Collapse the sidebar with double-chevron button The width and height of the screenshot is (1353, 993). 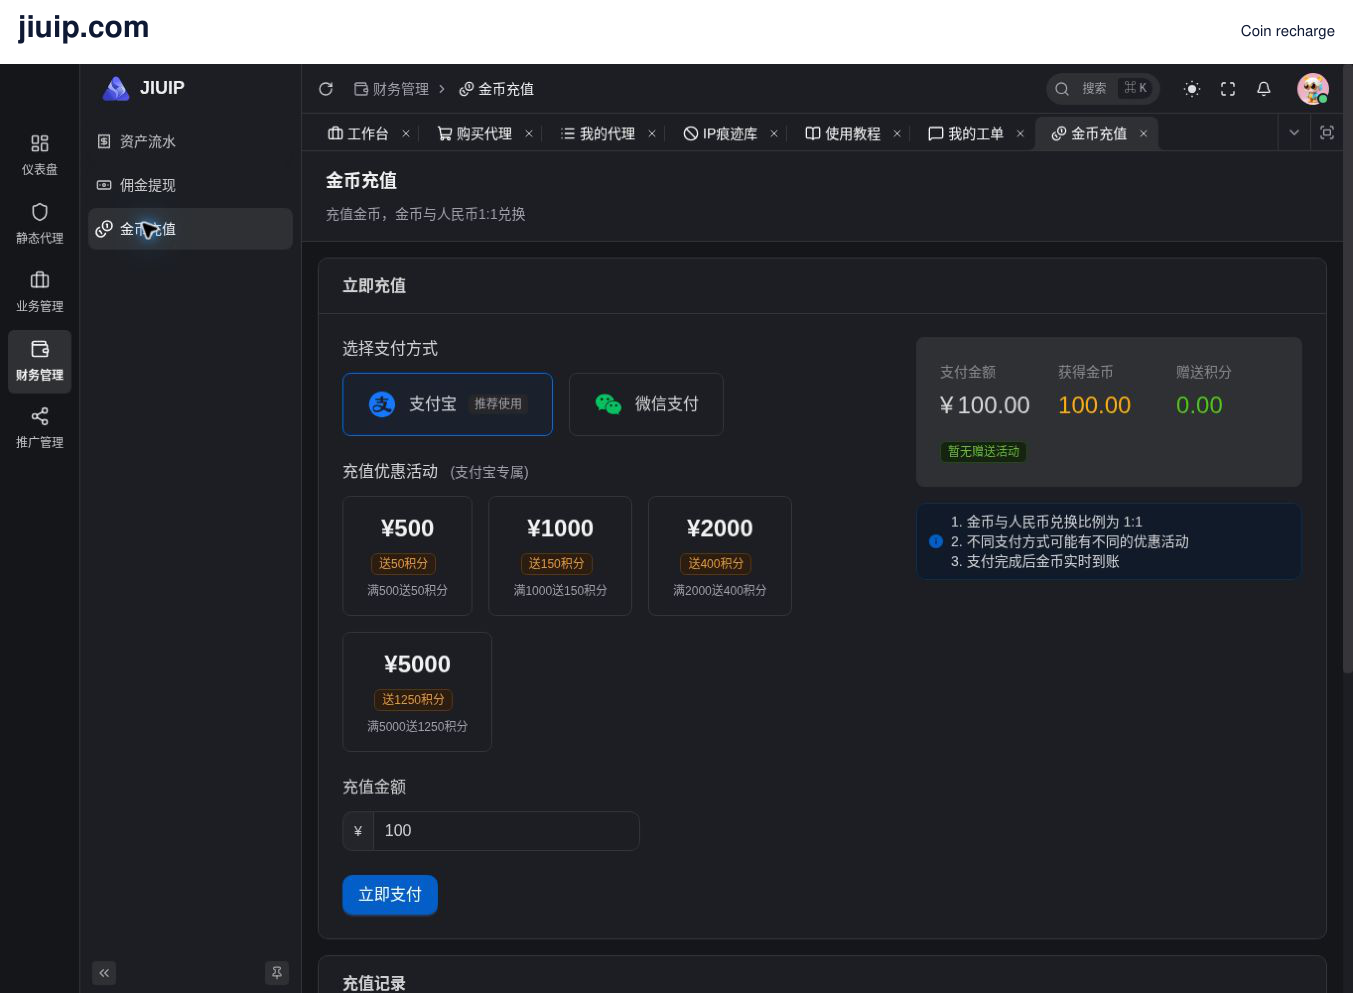[104, 973]
